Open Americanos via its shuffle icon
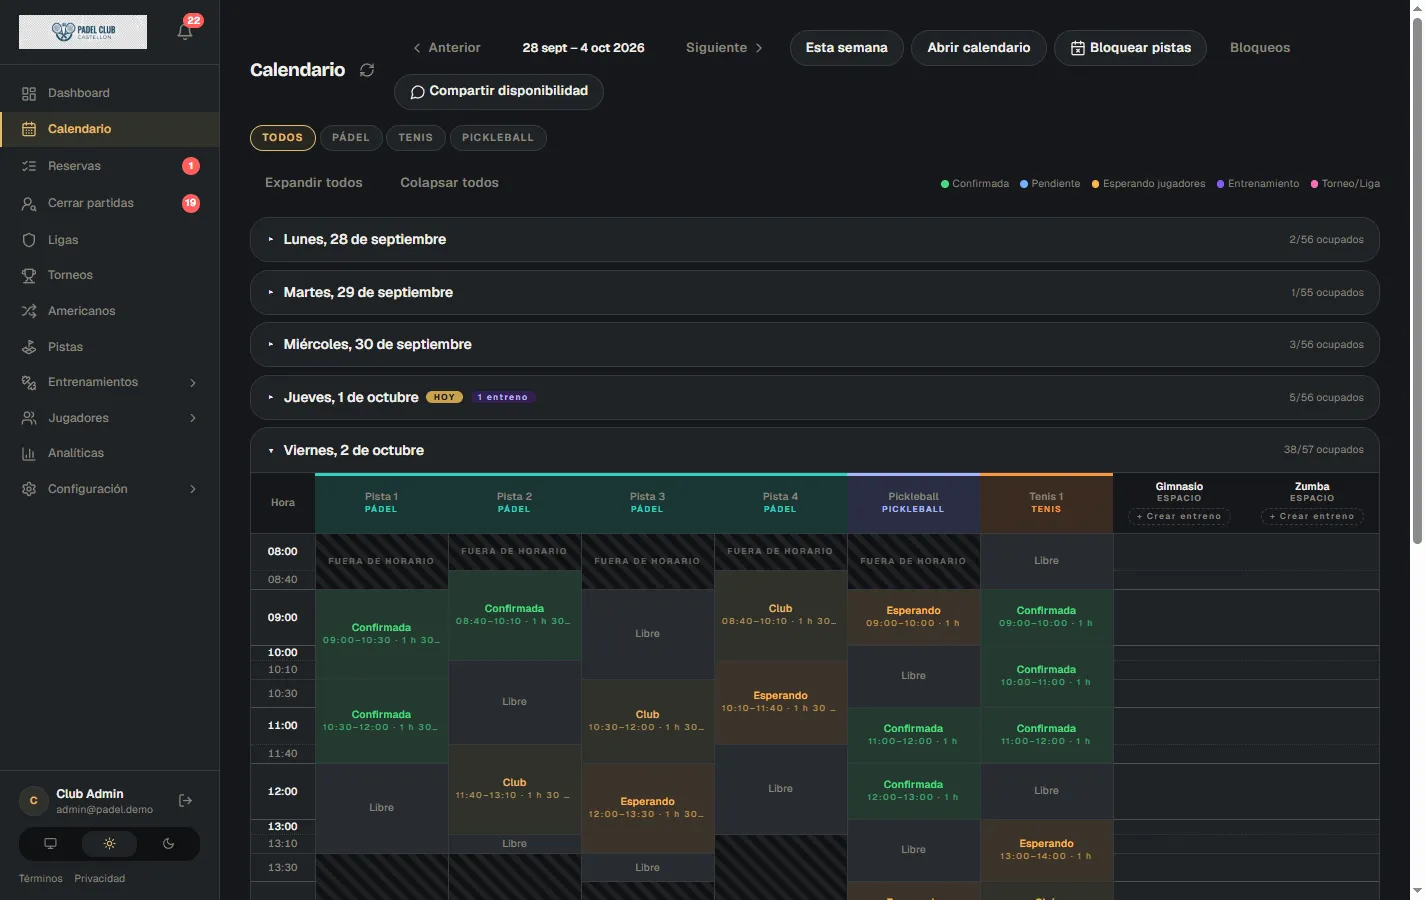This screenshot has height=900, width=1425. (29, 311)
